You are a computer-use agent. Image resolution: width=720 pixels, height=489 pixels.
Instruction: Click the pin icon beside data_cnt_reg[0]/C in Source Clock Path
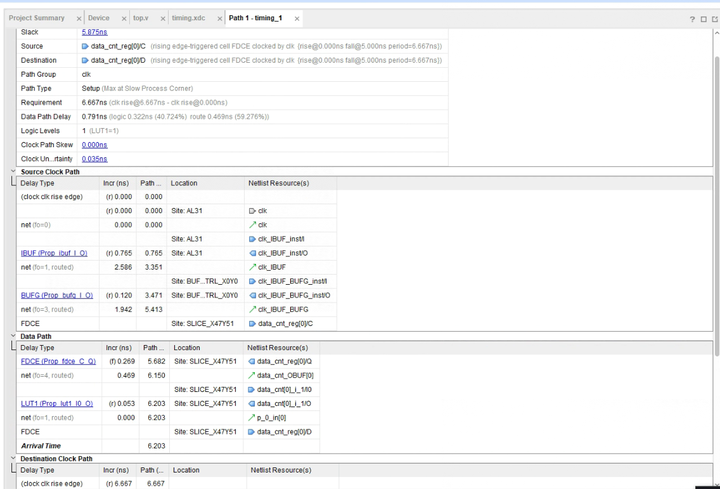[252, 324]
